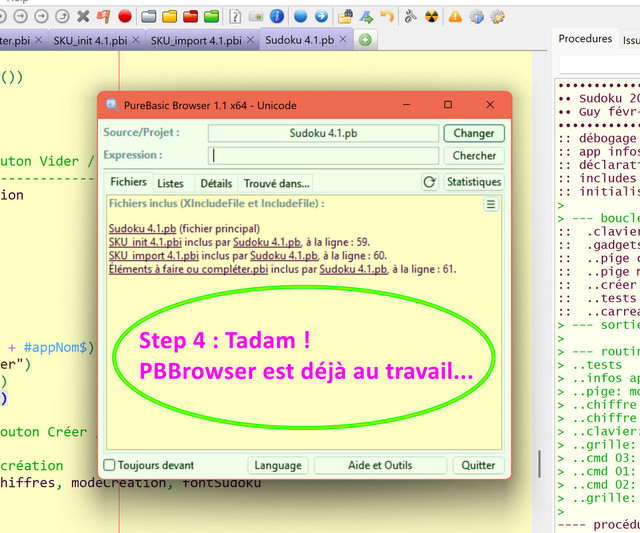Open the Détails tab in PBBrowser
Image resolution: width=640 pixels, height=533 pixels.
[x=216, y=183]
